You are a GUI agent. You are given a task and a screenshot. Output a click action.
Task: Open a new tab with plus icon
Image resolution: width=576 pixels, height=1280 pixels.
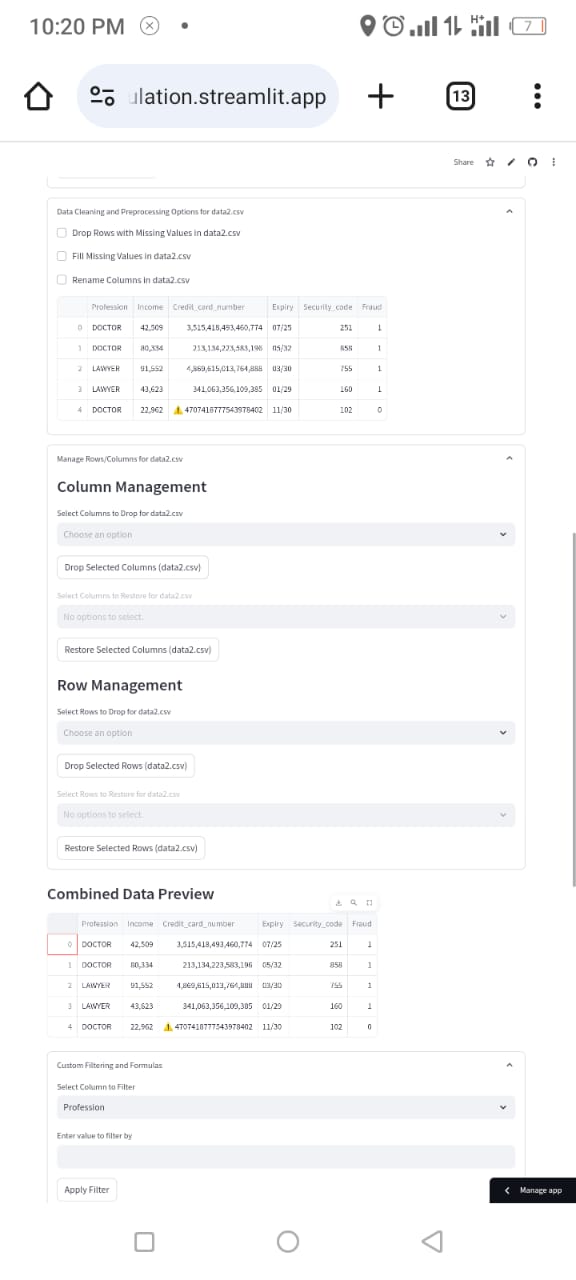point(380,96)
